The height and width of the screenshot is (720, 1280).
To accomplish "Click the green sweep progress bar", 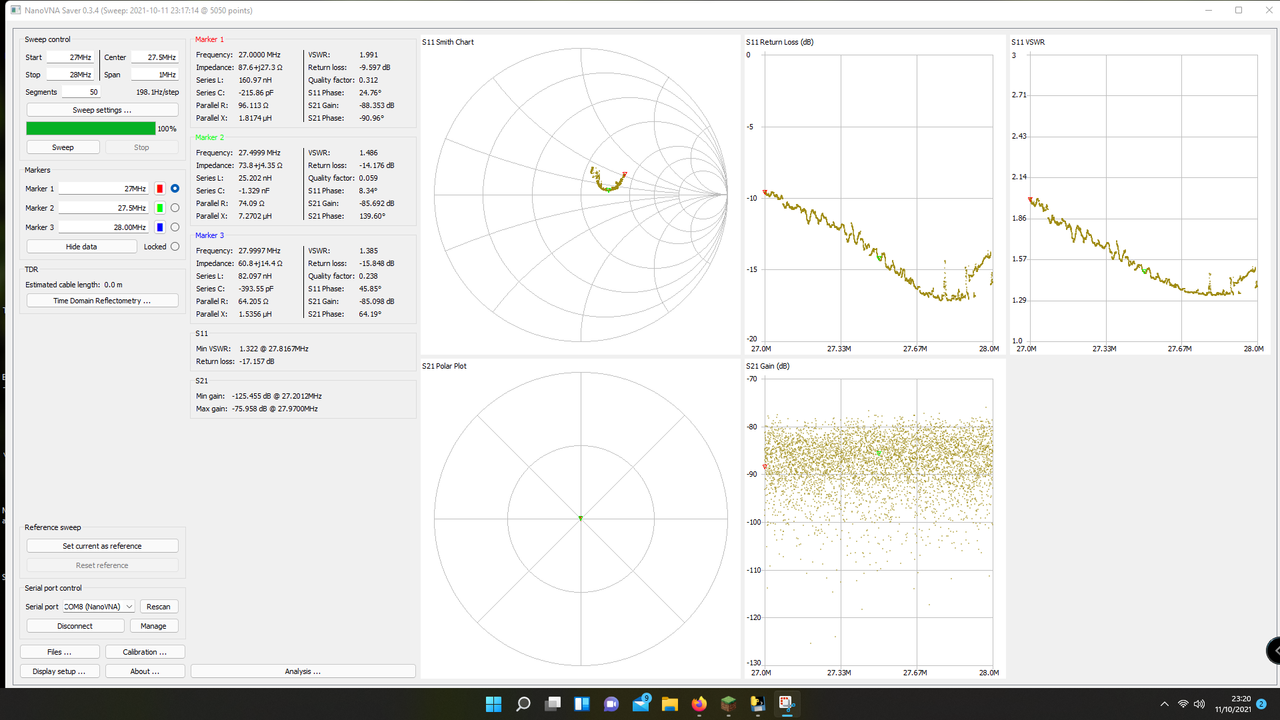I will point(91,129).
